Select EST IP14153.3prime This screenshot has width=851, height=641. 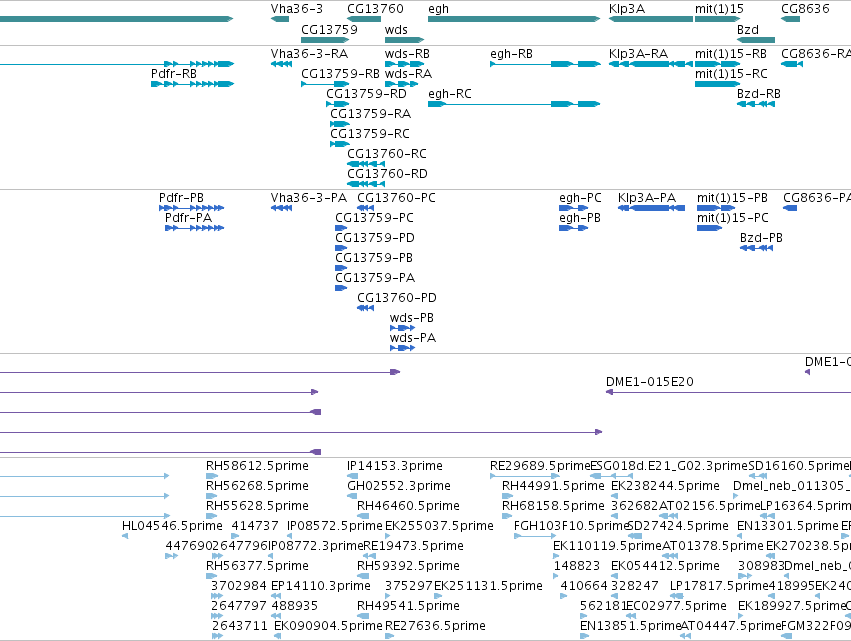[395, 466]
